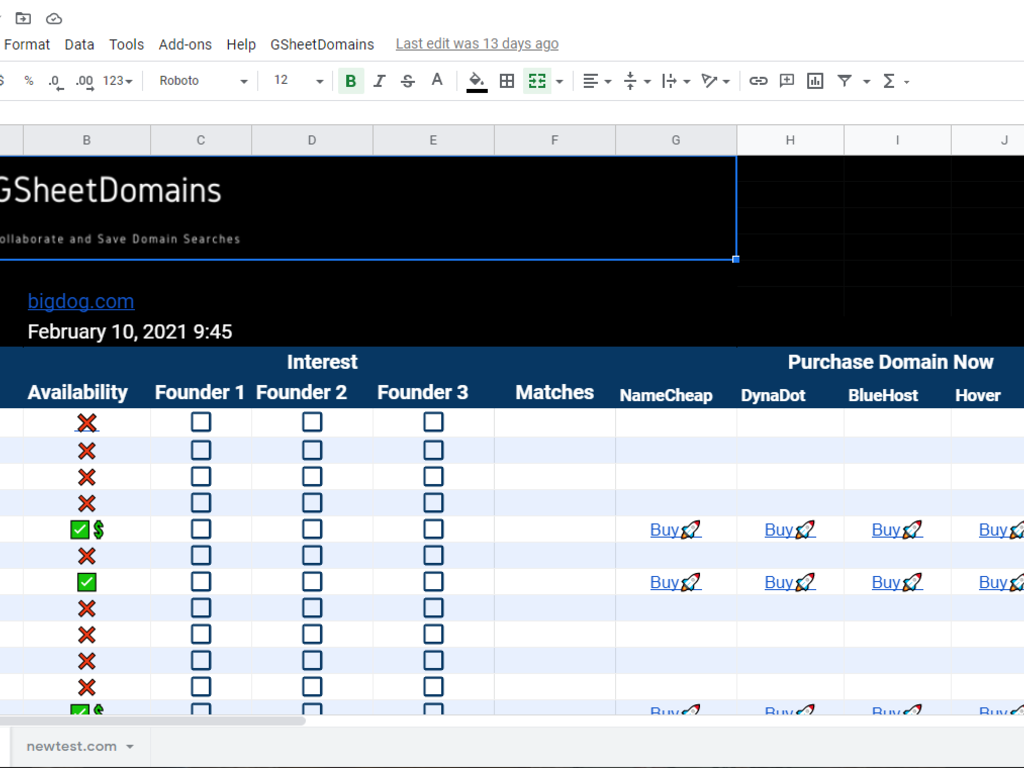Open the fill color picker
The width and height of the screenshot is (1024, 768).
[x=477, y=81]
